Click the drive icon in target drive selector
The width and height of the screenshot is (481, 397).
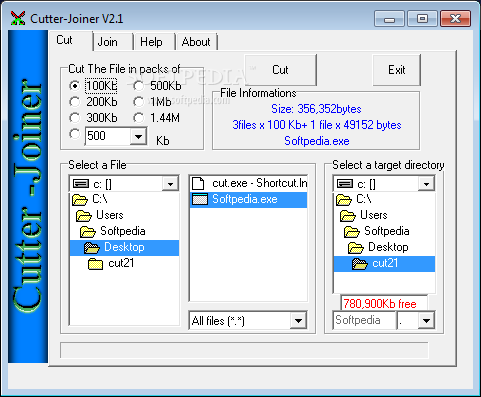tap(345, 184)
